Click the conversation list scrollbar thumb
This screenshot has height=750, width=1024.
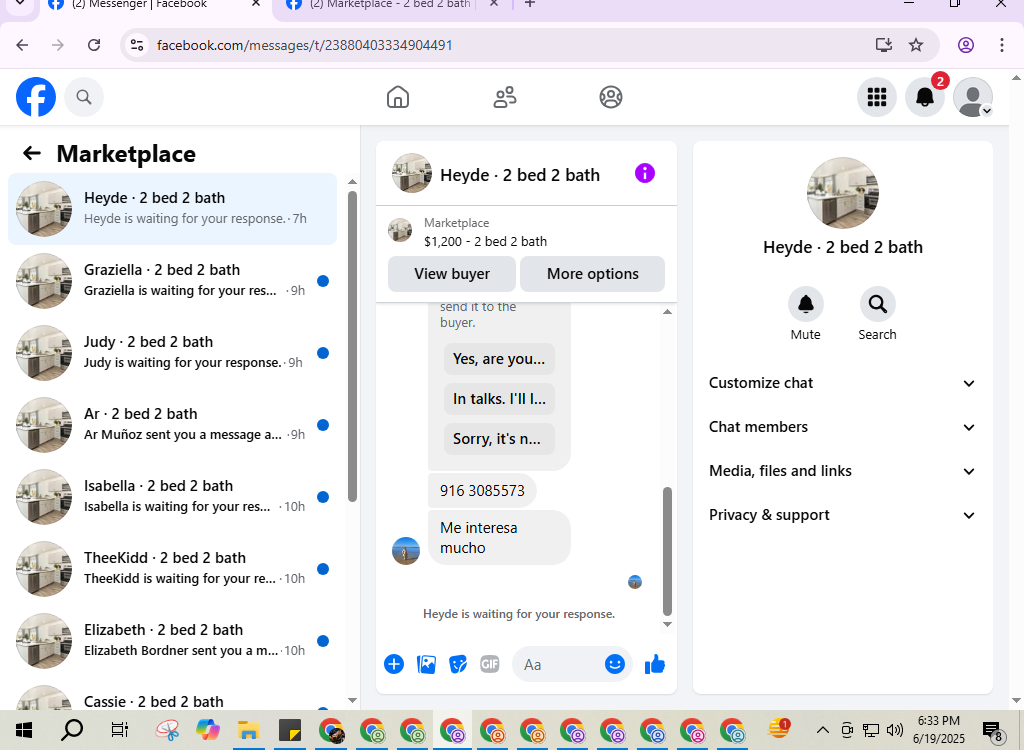tap(353, 346)
